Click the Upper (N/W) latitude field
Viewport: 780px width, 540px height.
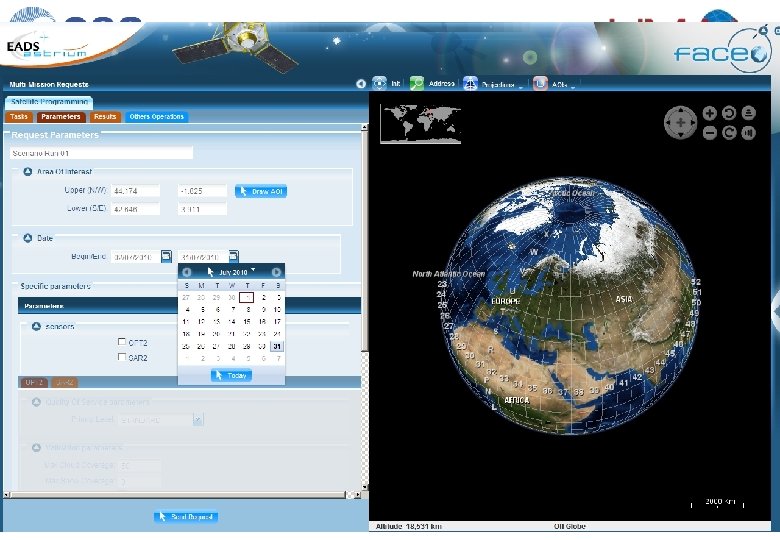point(135,191)
